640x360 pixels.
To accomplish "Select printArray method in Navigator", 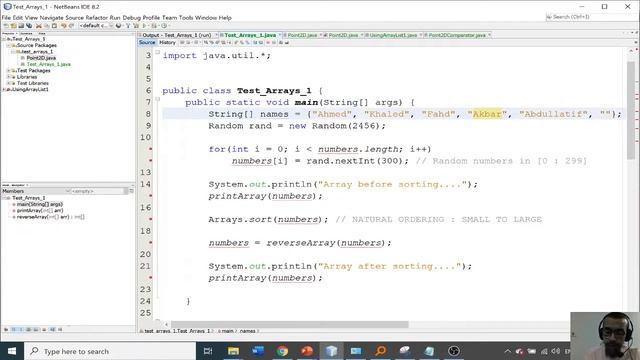I will pos(40,211).
